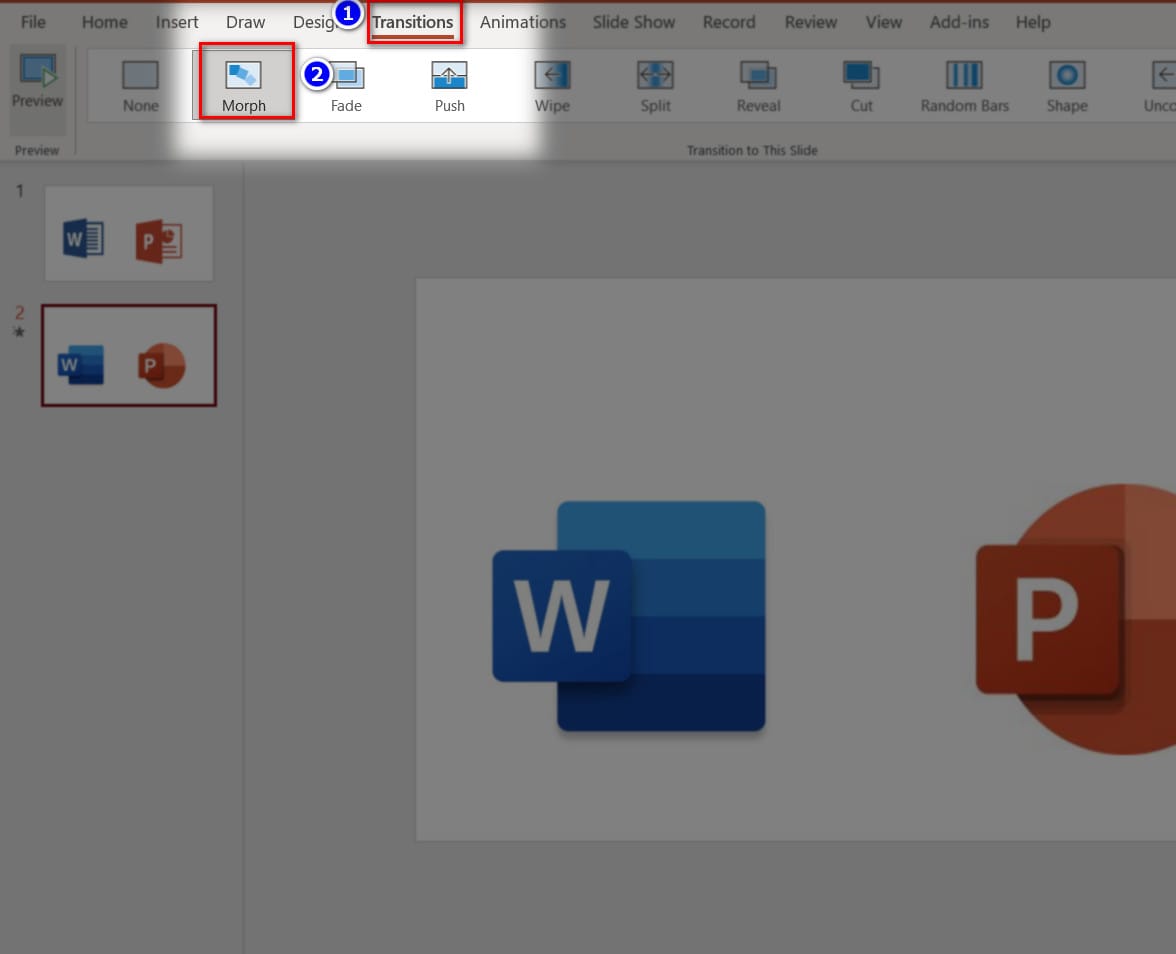Open the File menu
This screenshot has height=954, width=1176.
(x=33, y=22)
